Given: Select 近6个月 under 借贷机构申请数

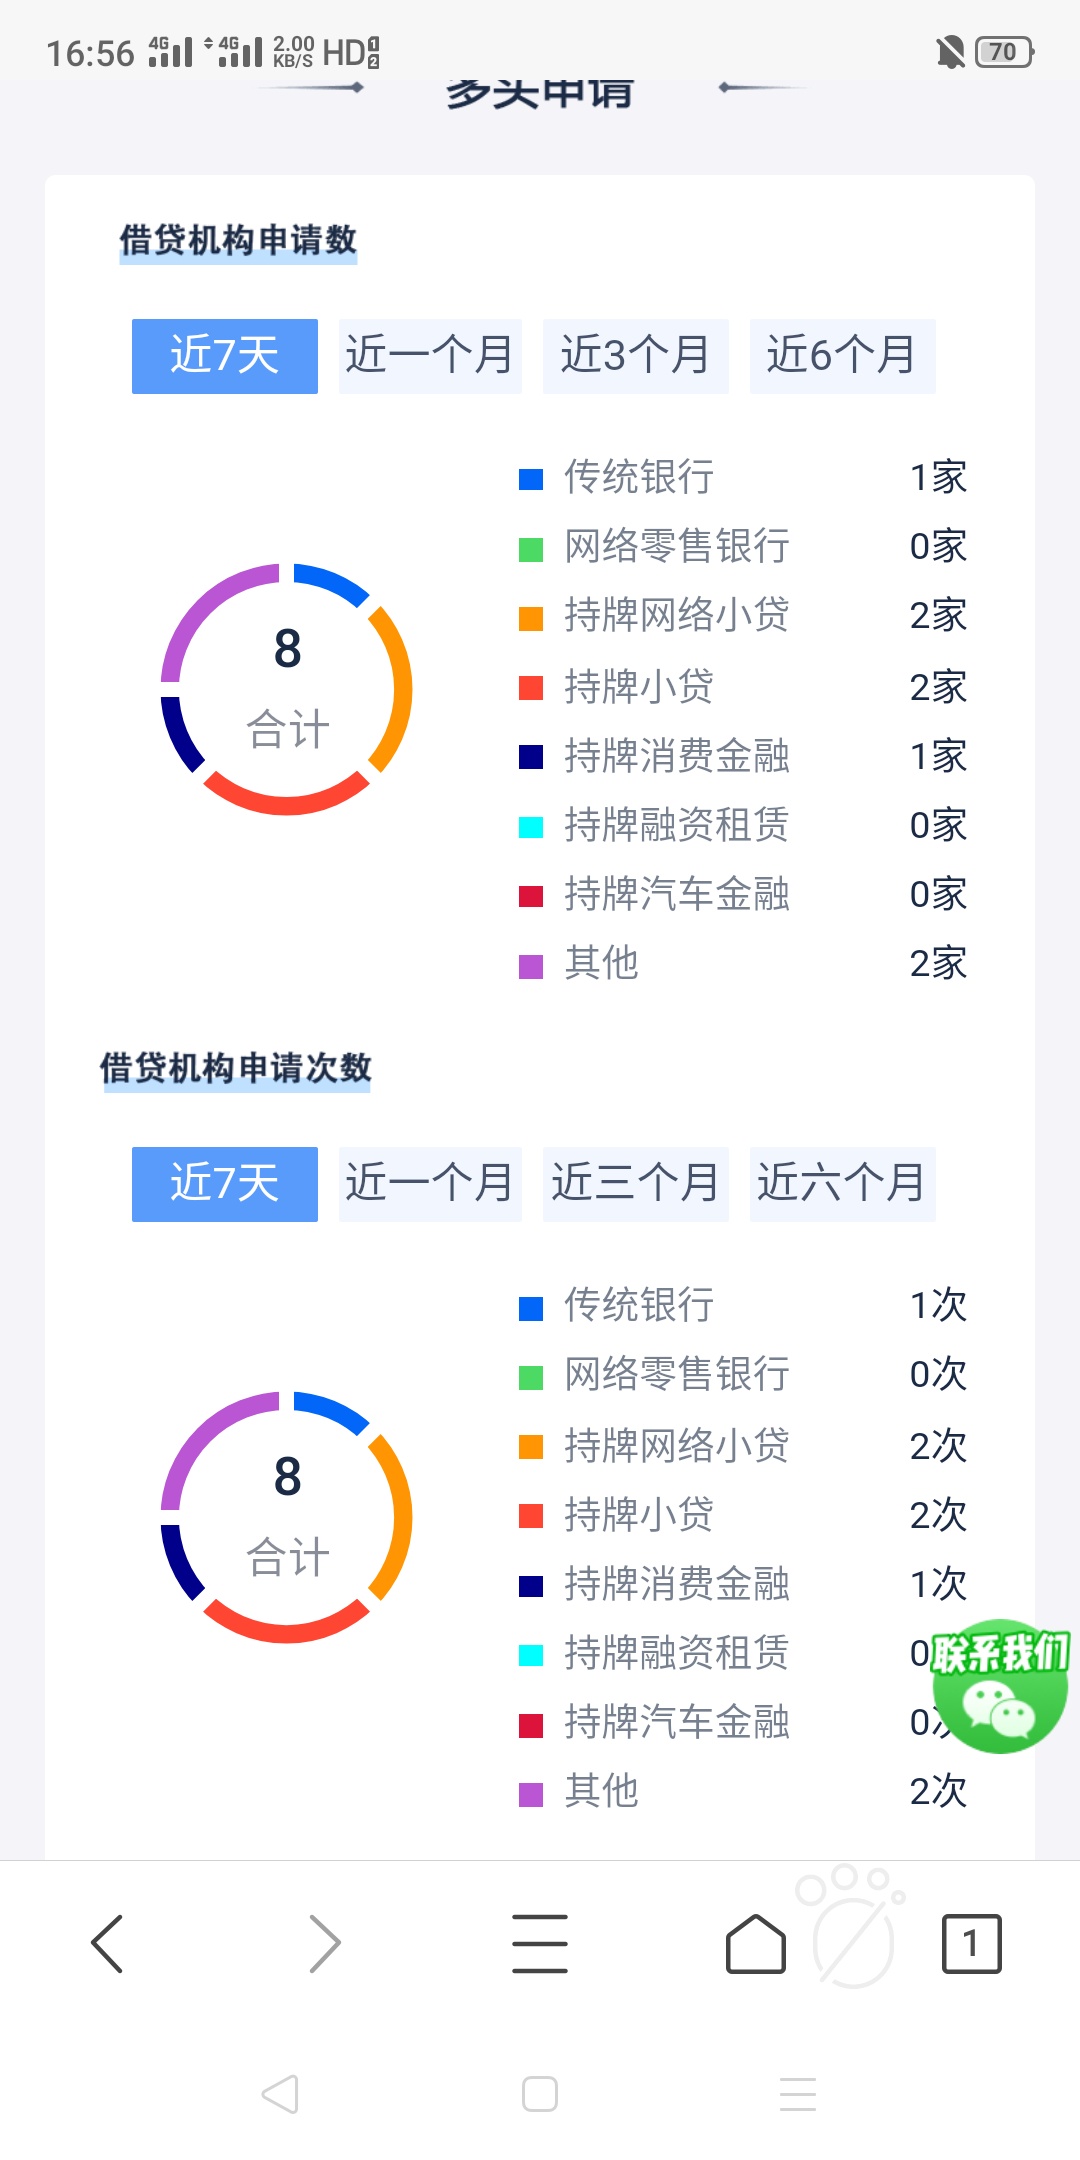Looking at the screenshot, I should click(x=842, y=356).
